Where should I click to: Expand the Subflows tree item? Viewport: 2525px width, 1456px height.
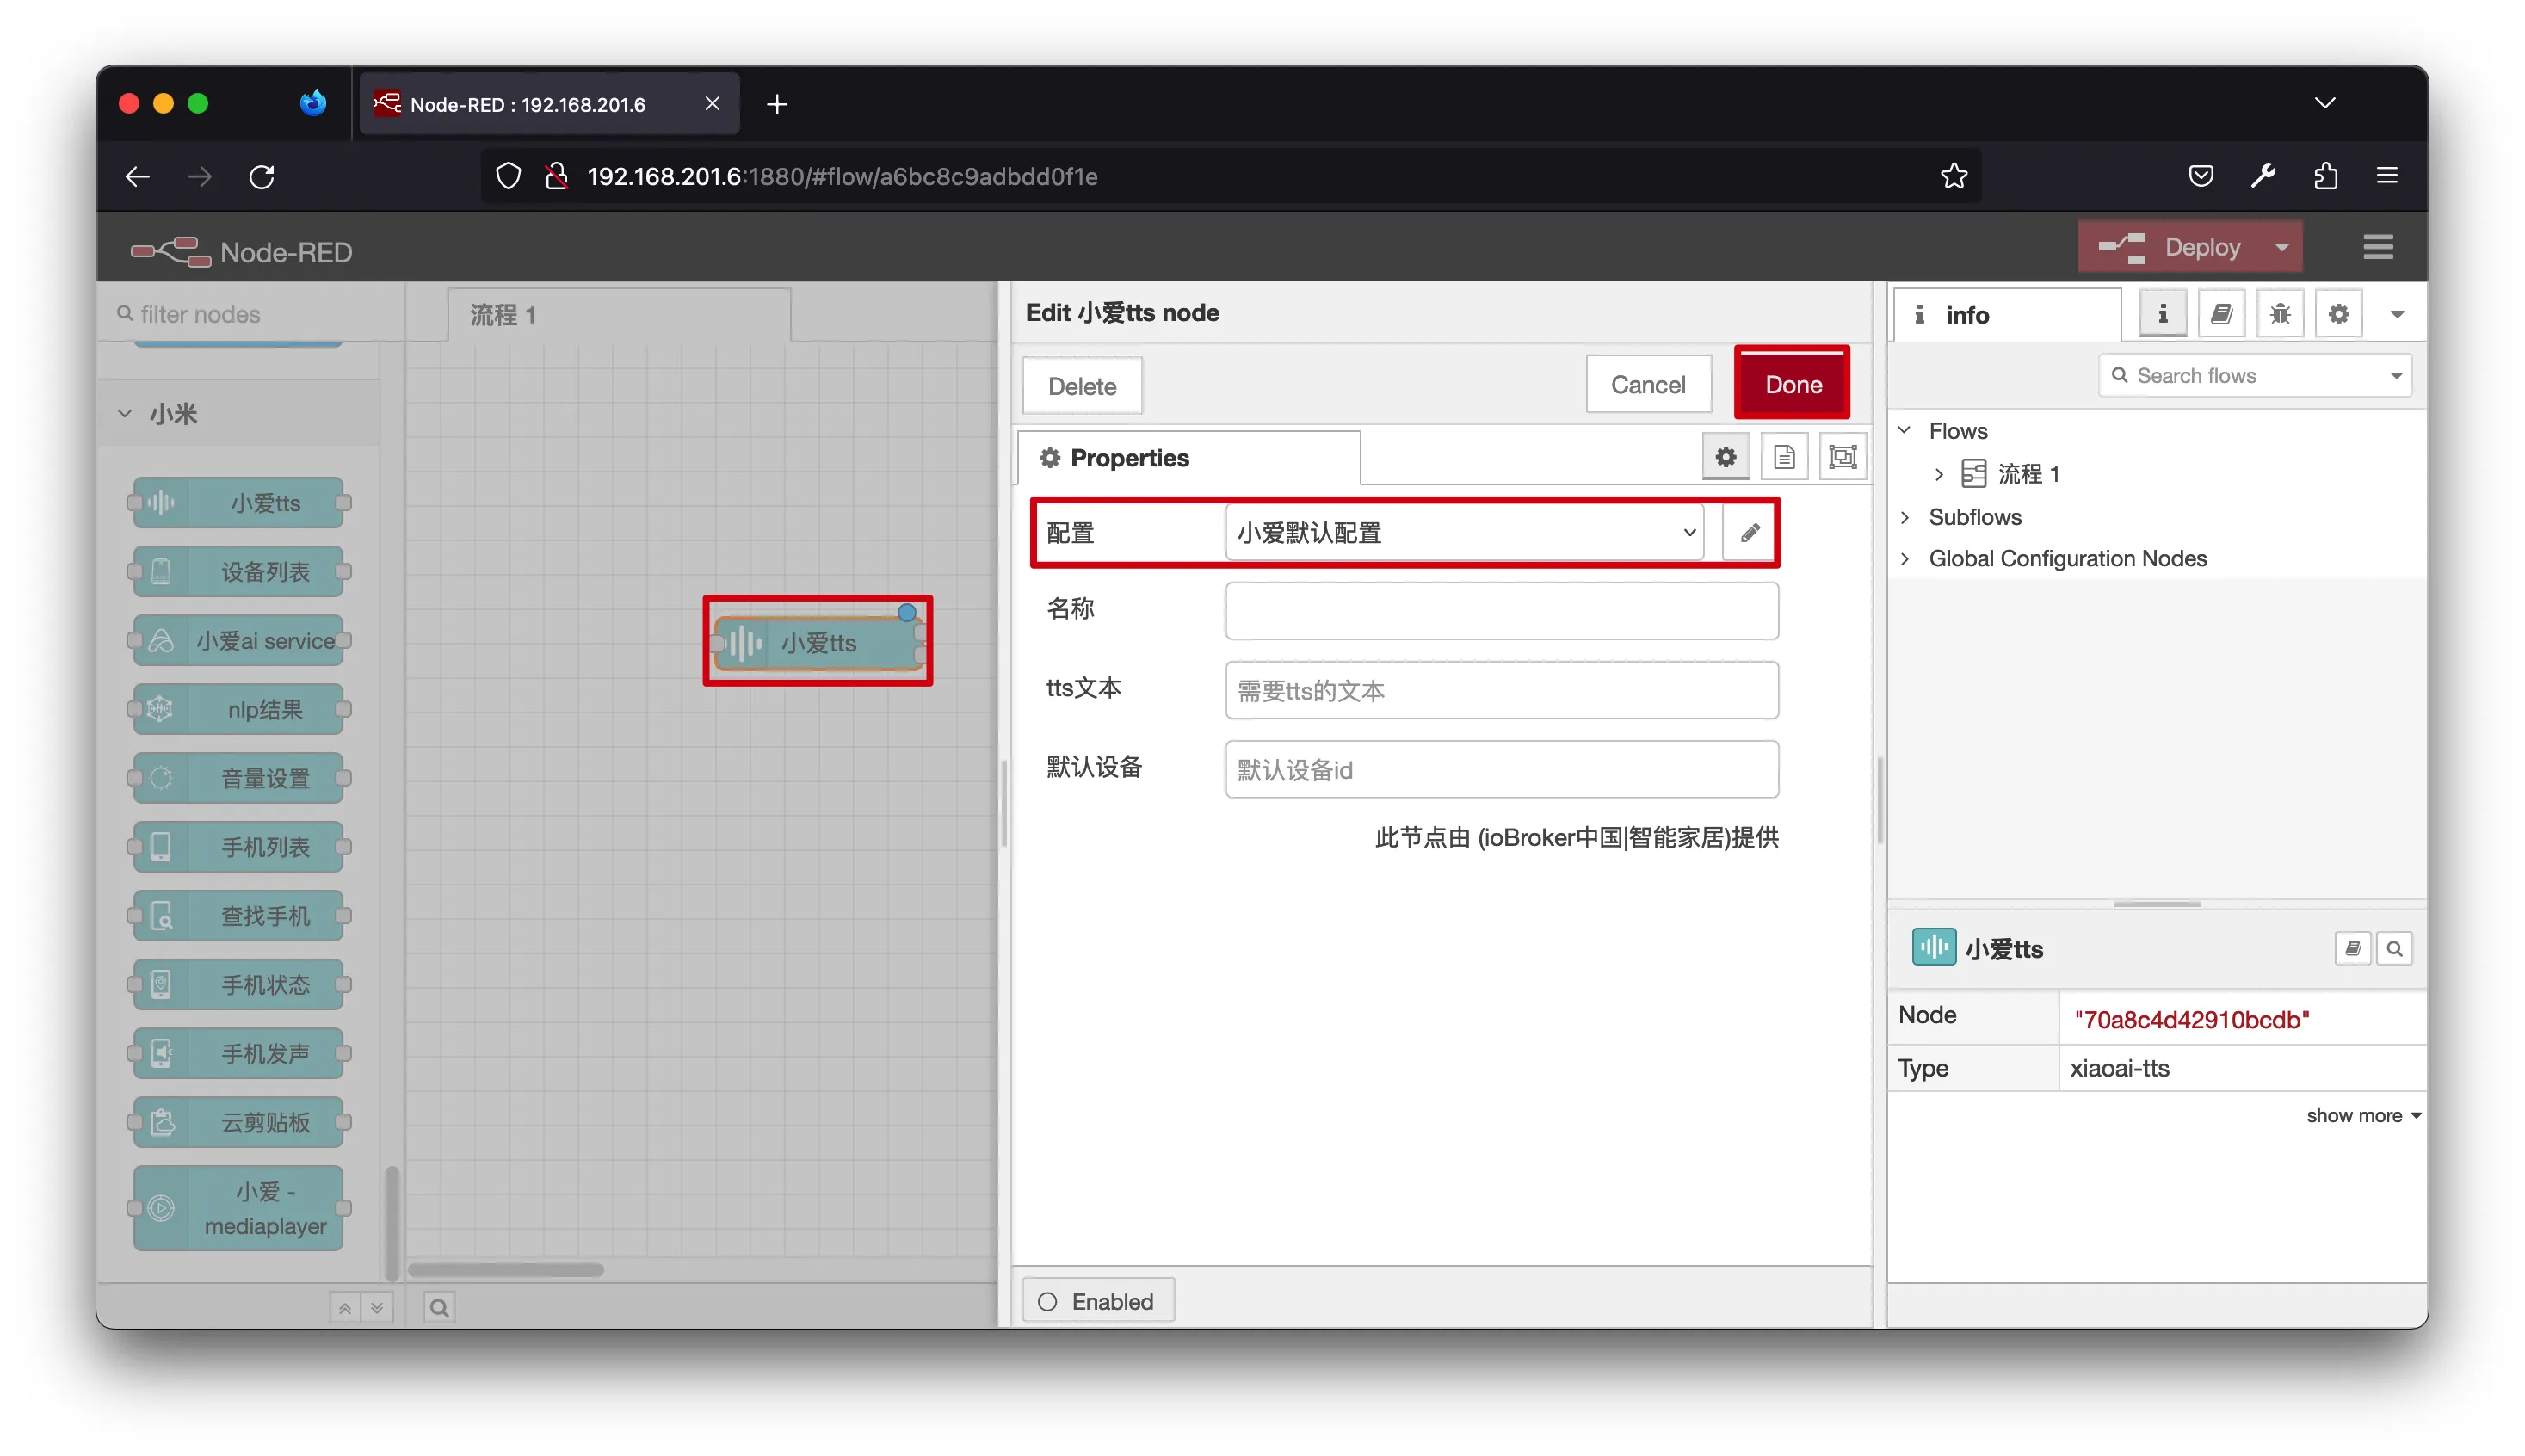(1905, 517)
